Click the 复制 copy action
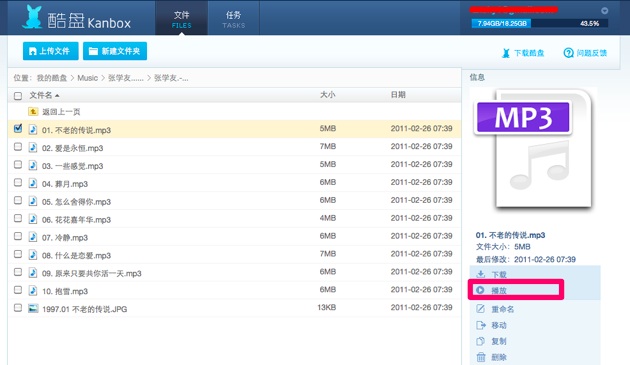The width and height of the screenshot is (630, 365). 499,341
